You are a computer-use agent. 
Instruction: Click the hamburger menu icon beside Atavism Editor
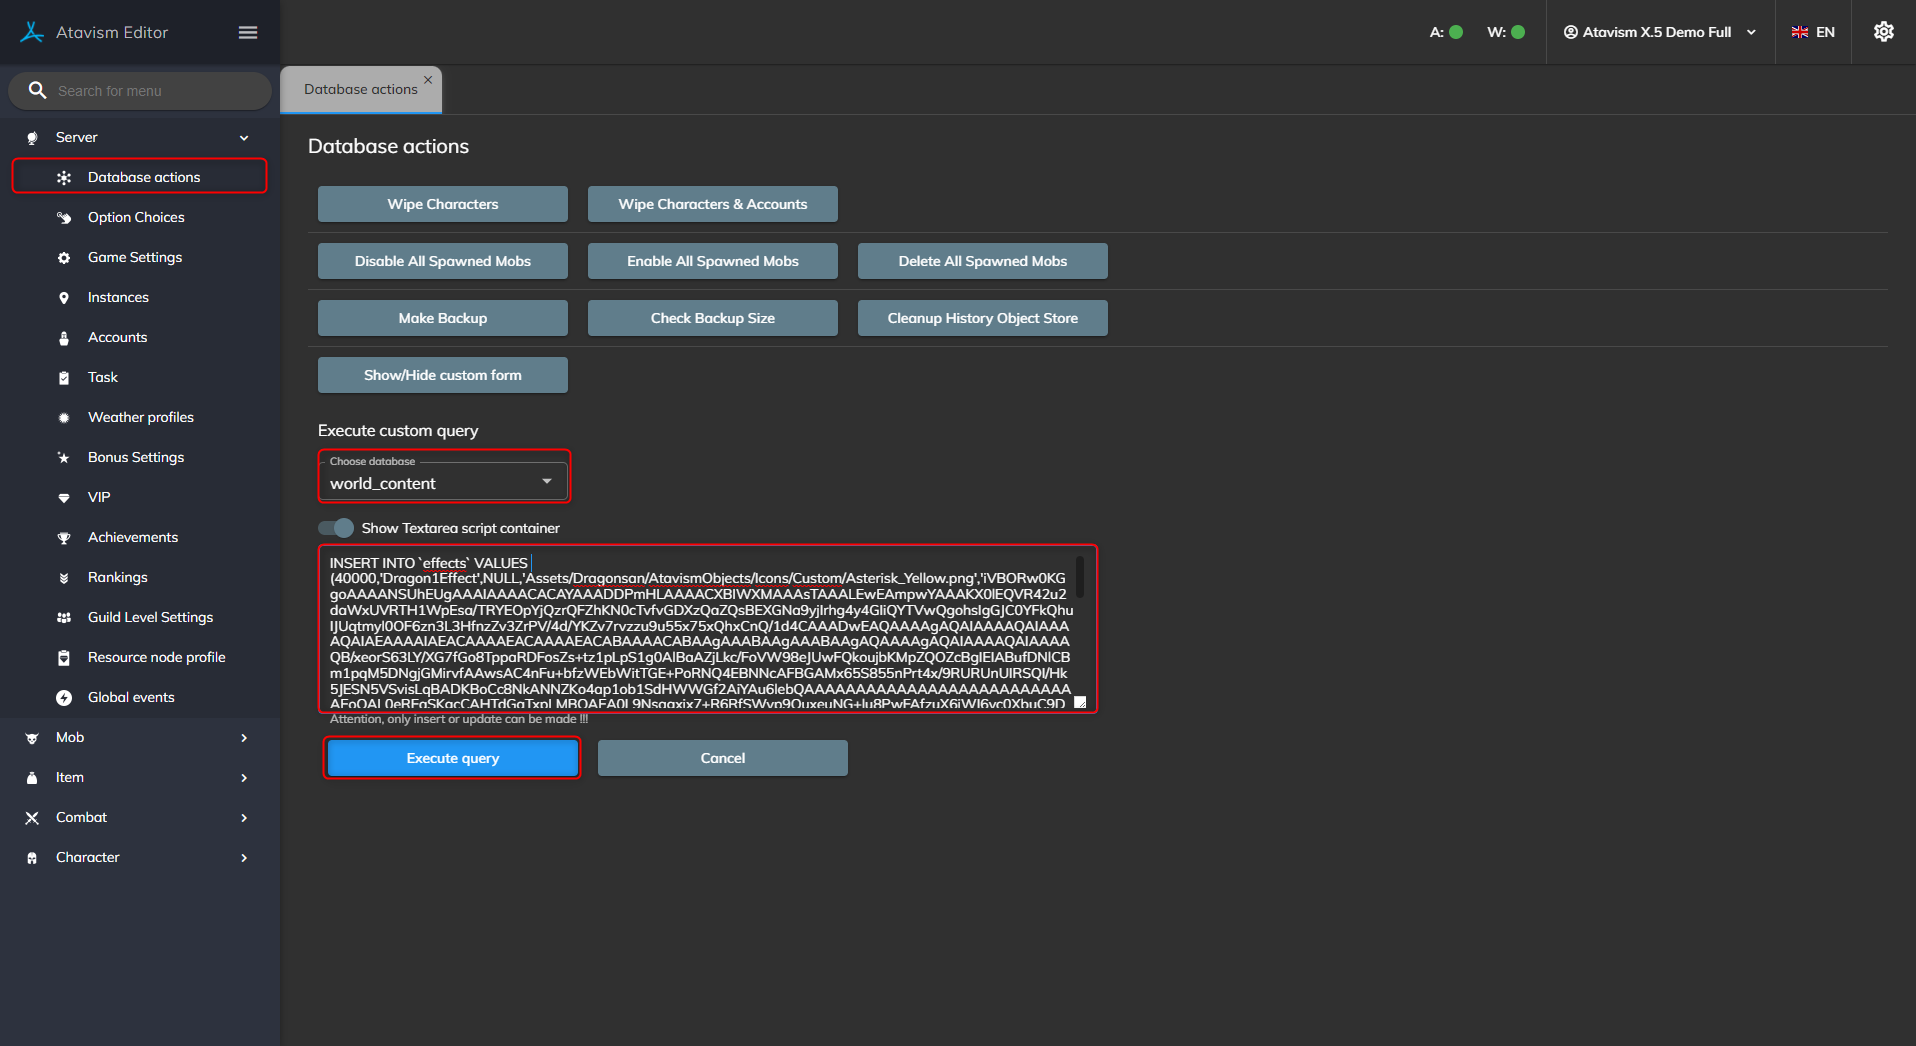tap(248, 33)
